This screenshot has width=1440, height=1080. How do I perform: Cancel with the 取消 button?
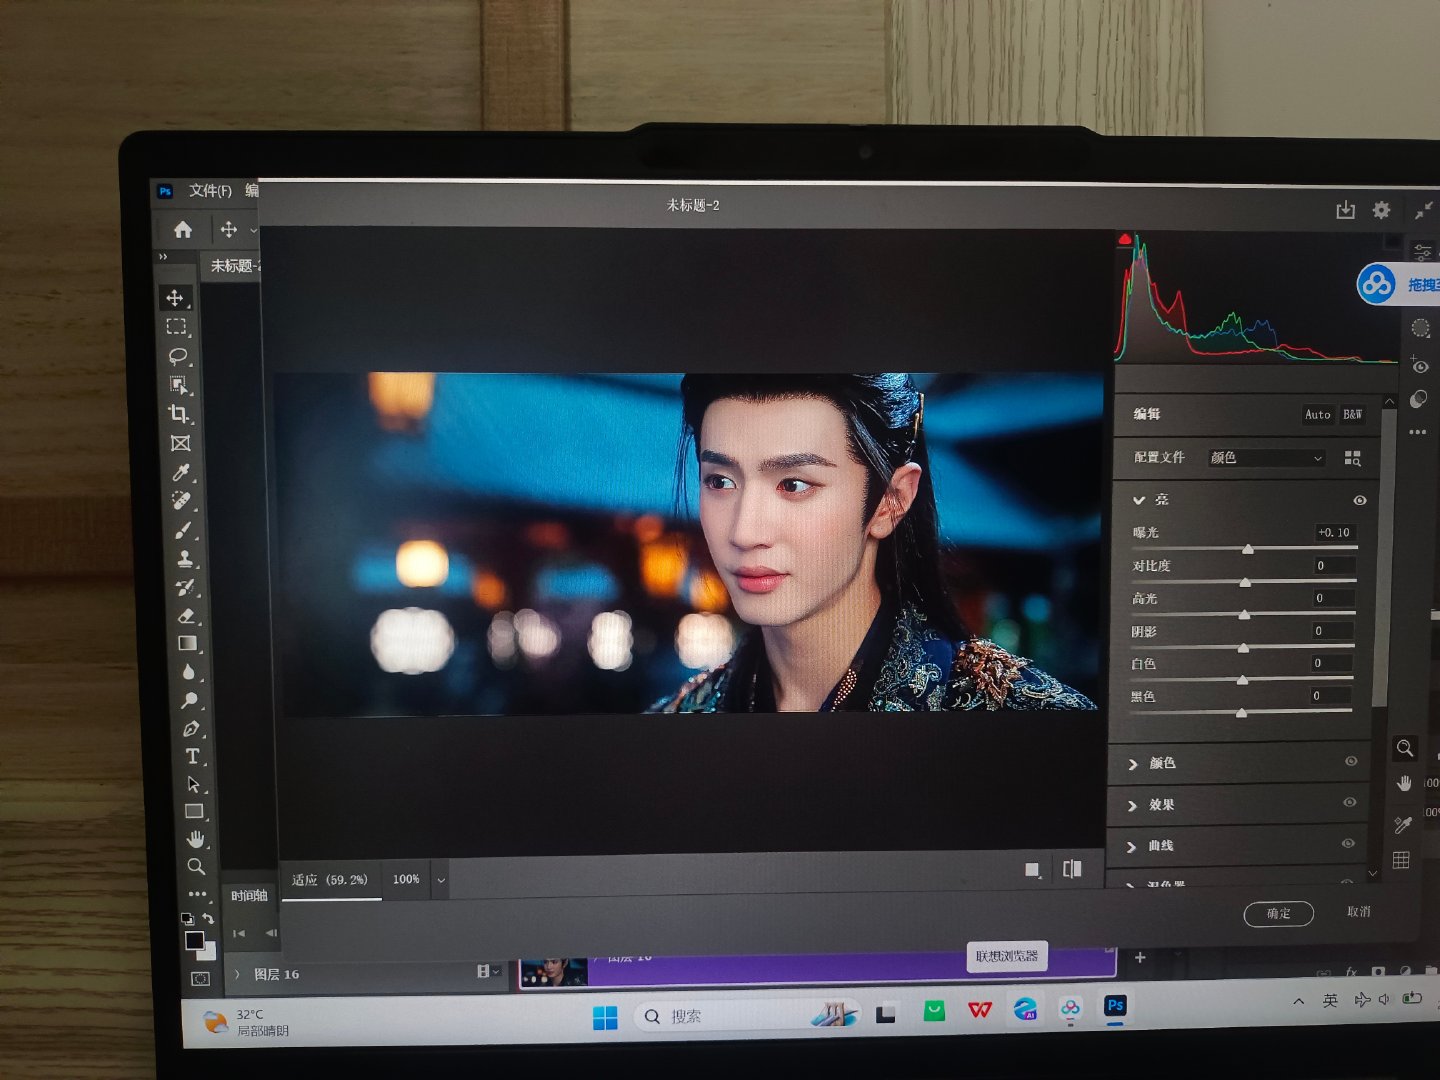[1359, 912]
